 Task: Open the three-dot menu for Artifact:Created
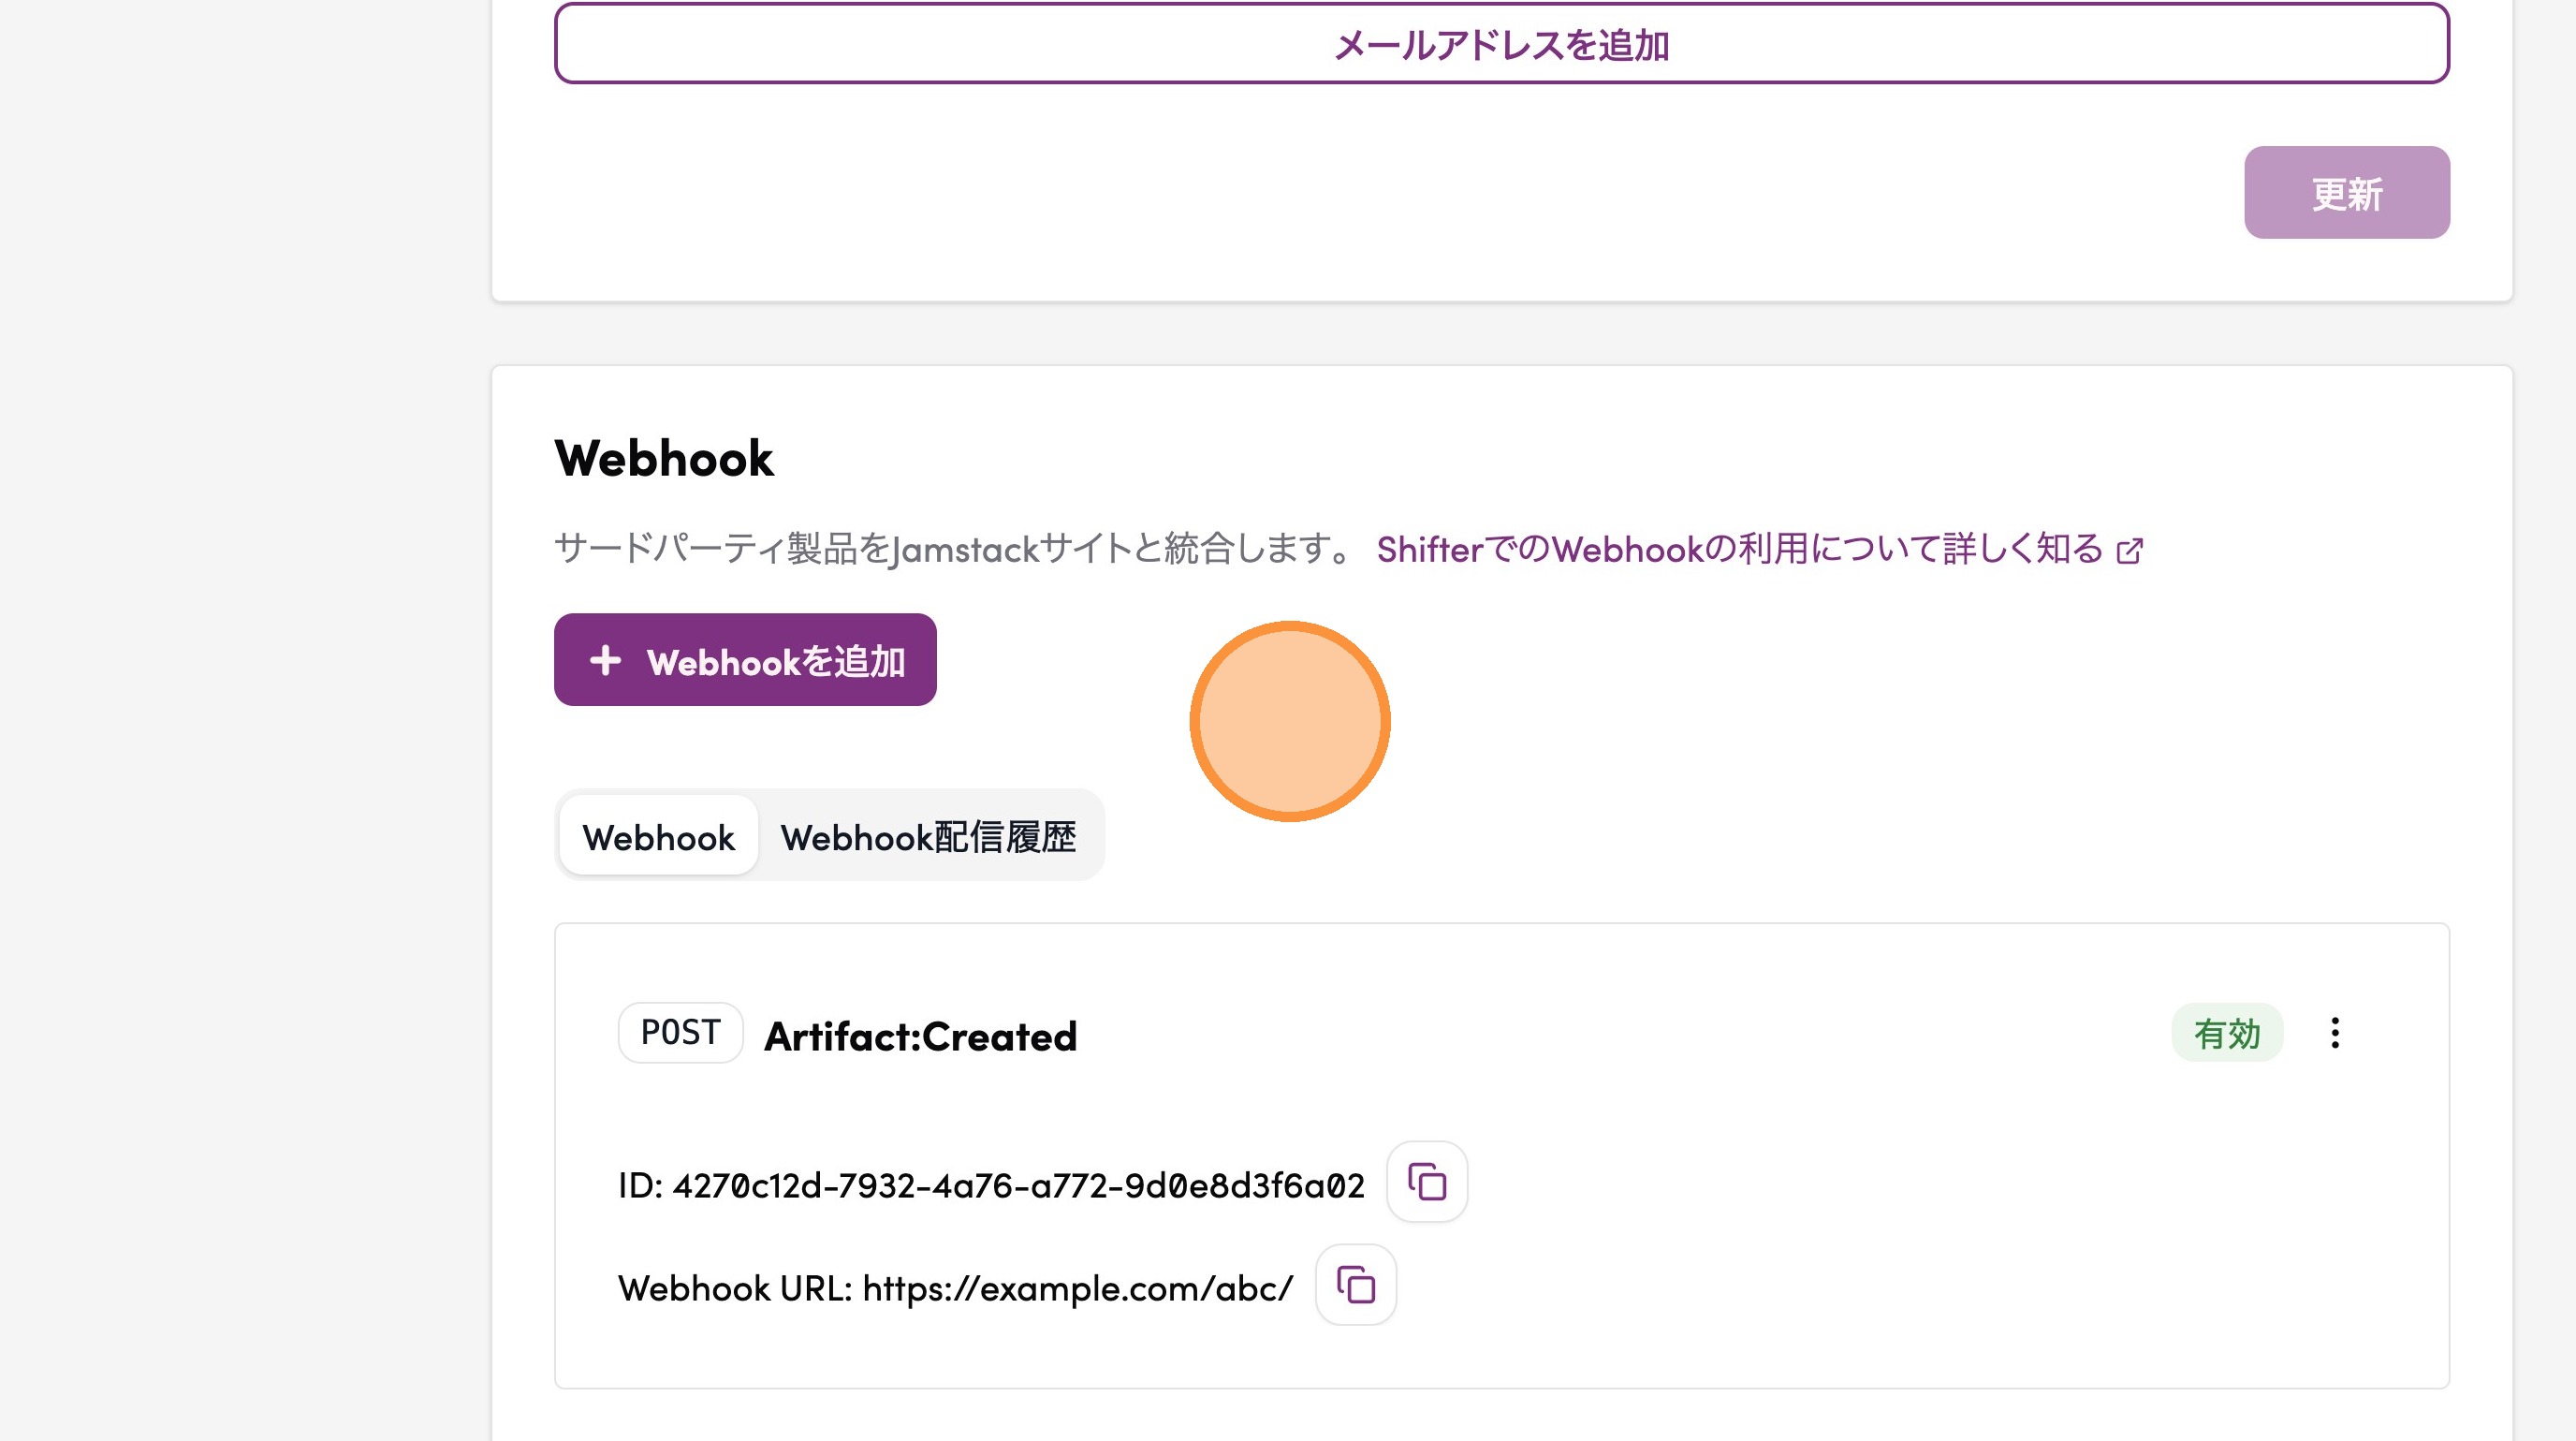click(2334, 1033)
